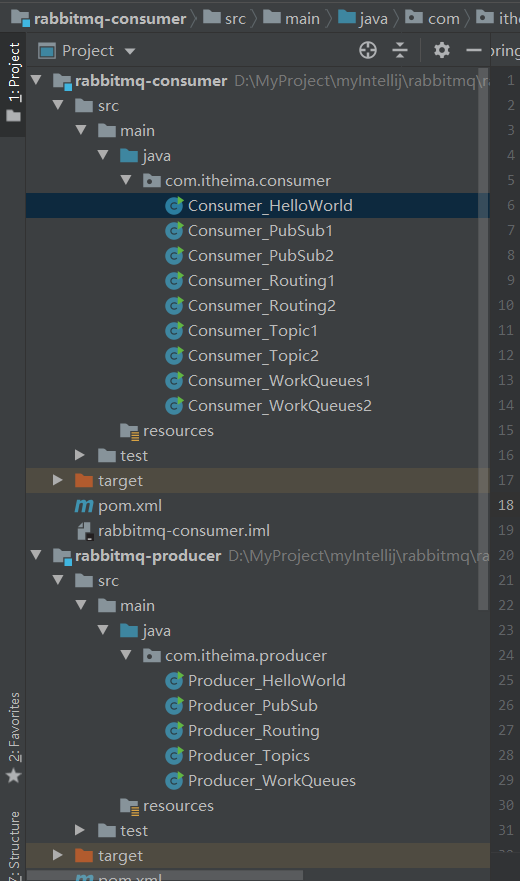
Task: Expand the producer test folder
Action: [80, 830]
